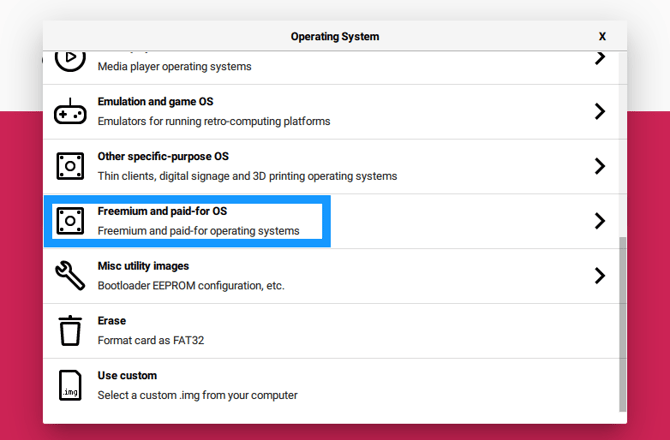Expand the Misc utility images chevron
The width and height of the screenshot is (670, 440).
[600, 276]
